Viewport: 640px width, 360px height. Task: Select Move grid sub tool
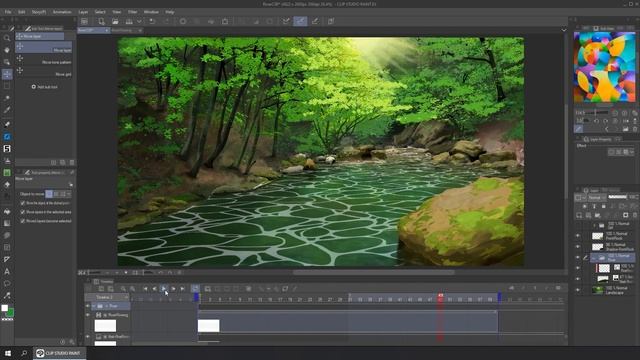click(44, 72)
